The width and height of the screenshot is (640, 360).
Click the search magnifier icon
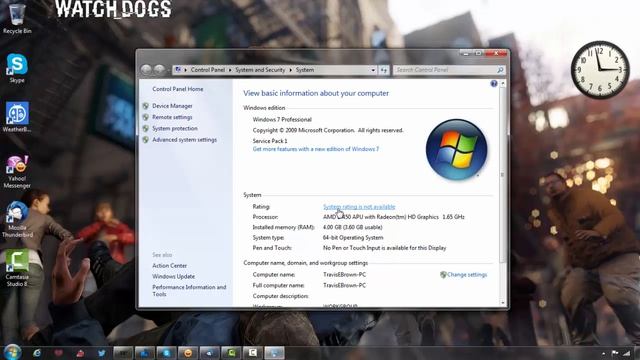coord(500,70)
